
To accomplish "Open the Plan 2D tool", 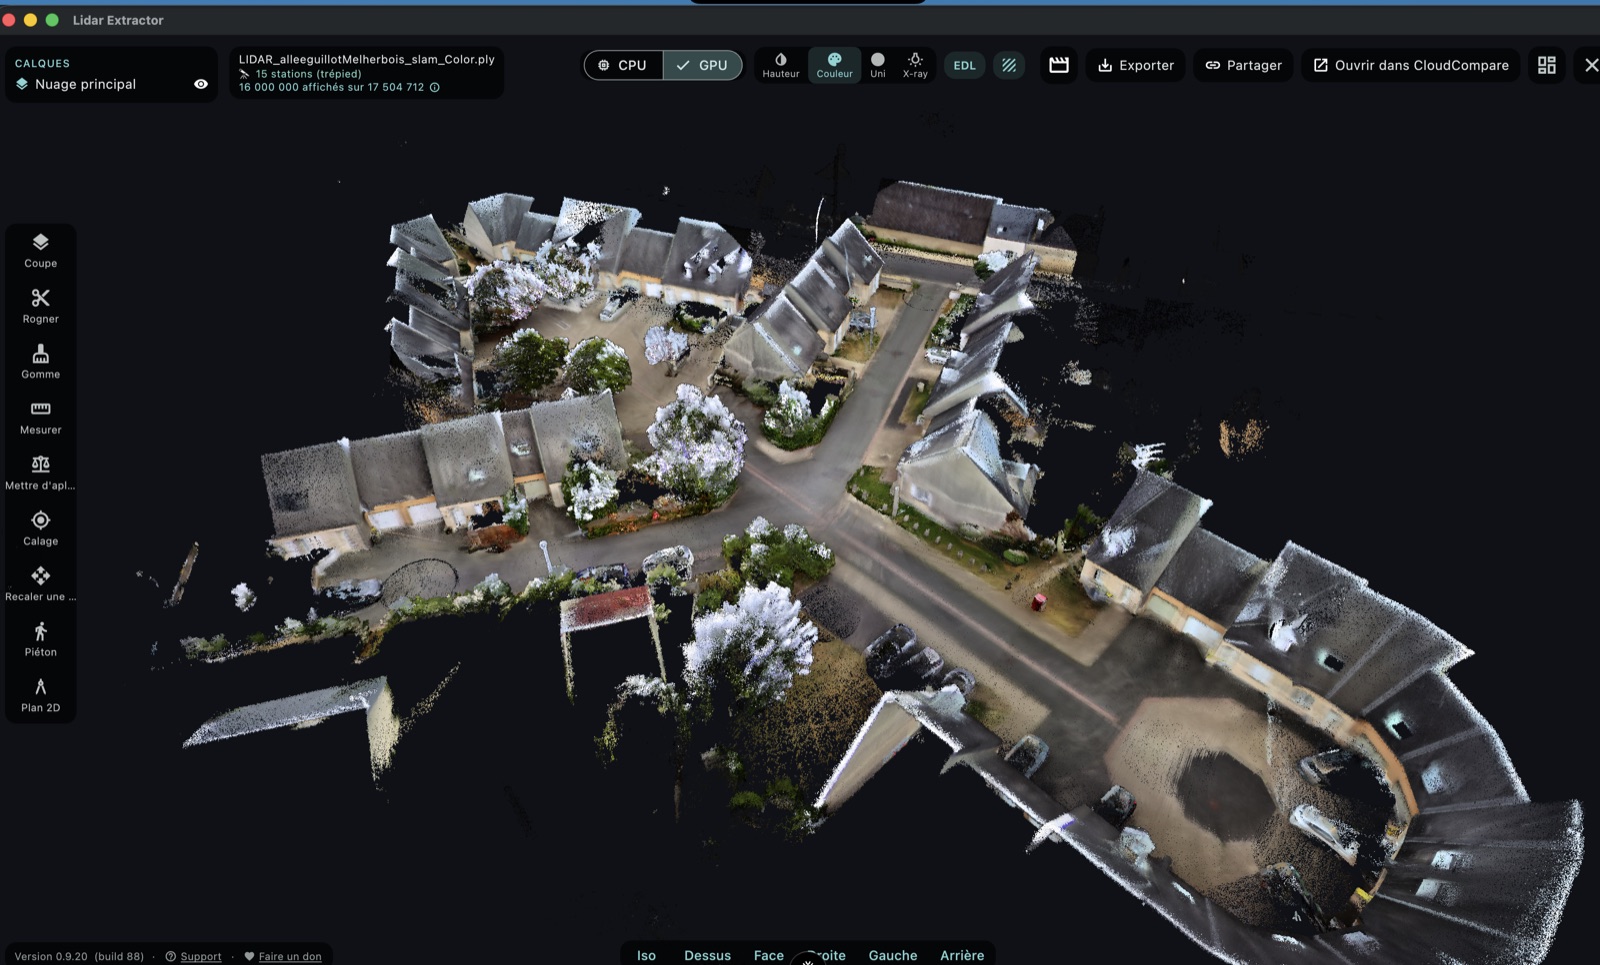I will pos(40,695).
